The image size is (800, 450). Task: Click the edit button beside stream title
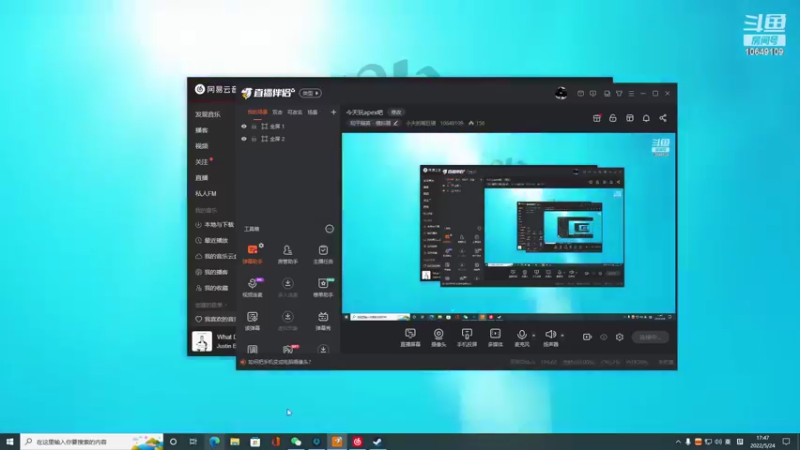396,112
